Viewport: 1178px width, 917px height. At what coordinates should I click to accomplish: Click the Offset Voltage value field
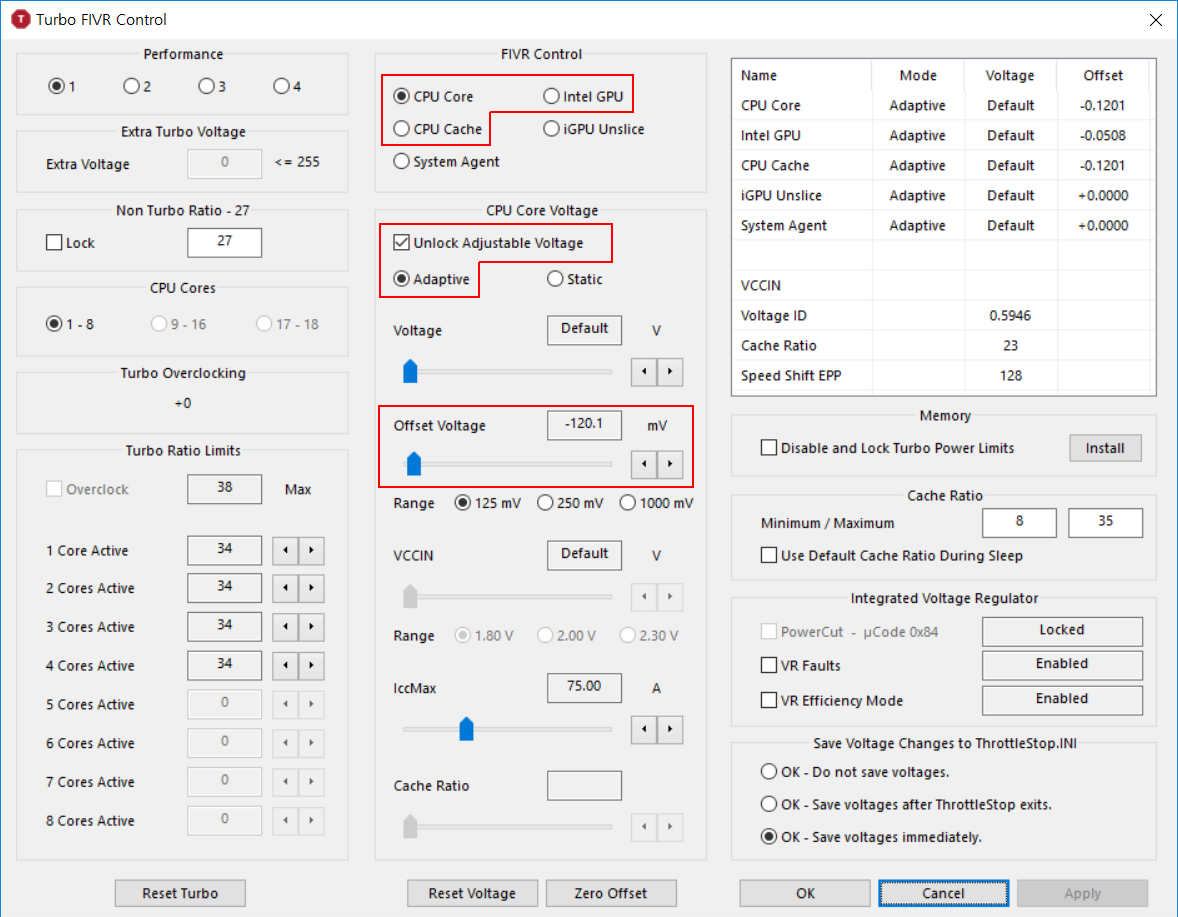[584, 424]
